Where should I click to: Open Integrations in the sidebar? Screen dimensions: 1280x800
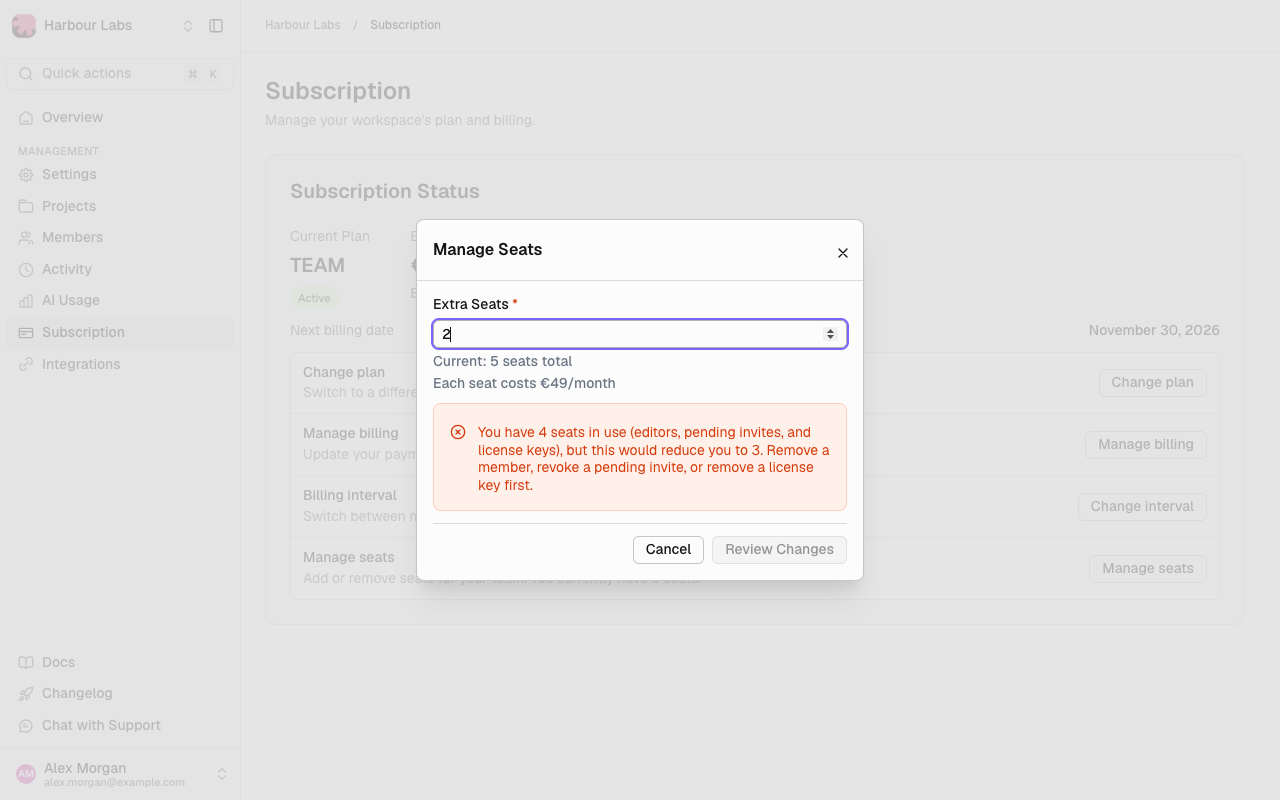(120, 365)
